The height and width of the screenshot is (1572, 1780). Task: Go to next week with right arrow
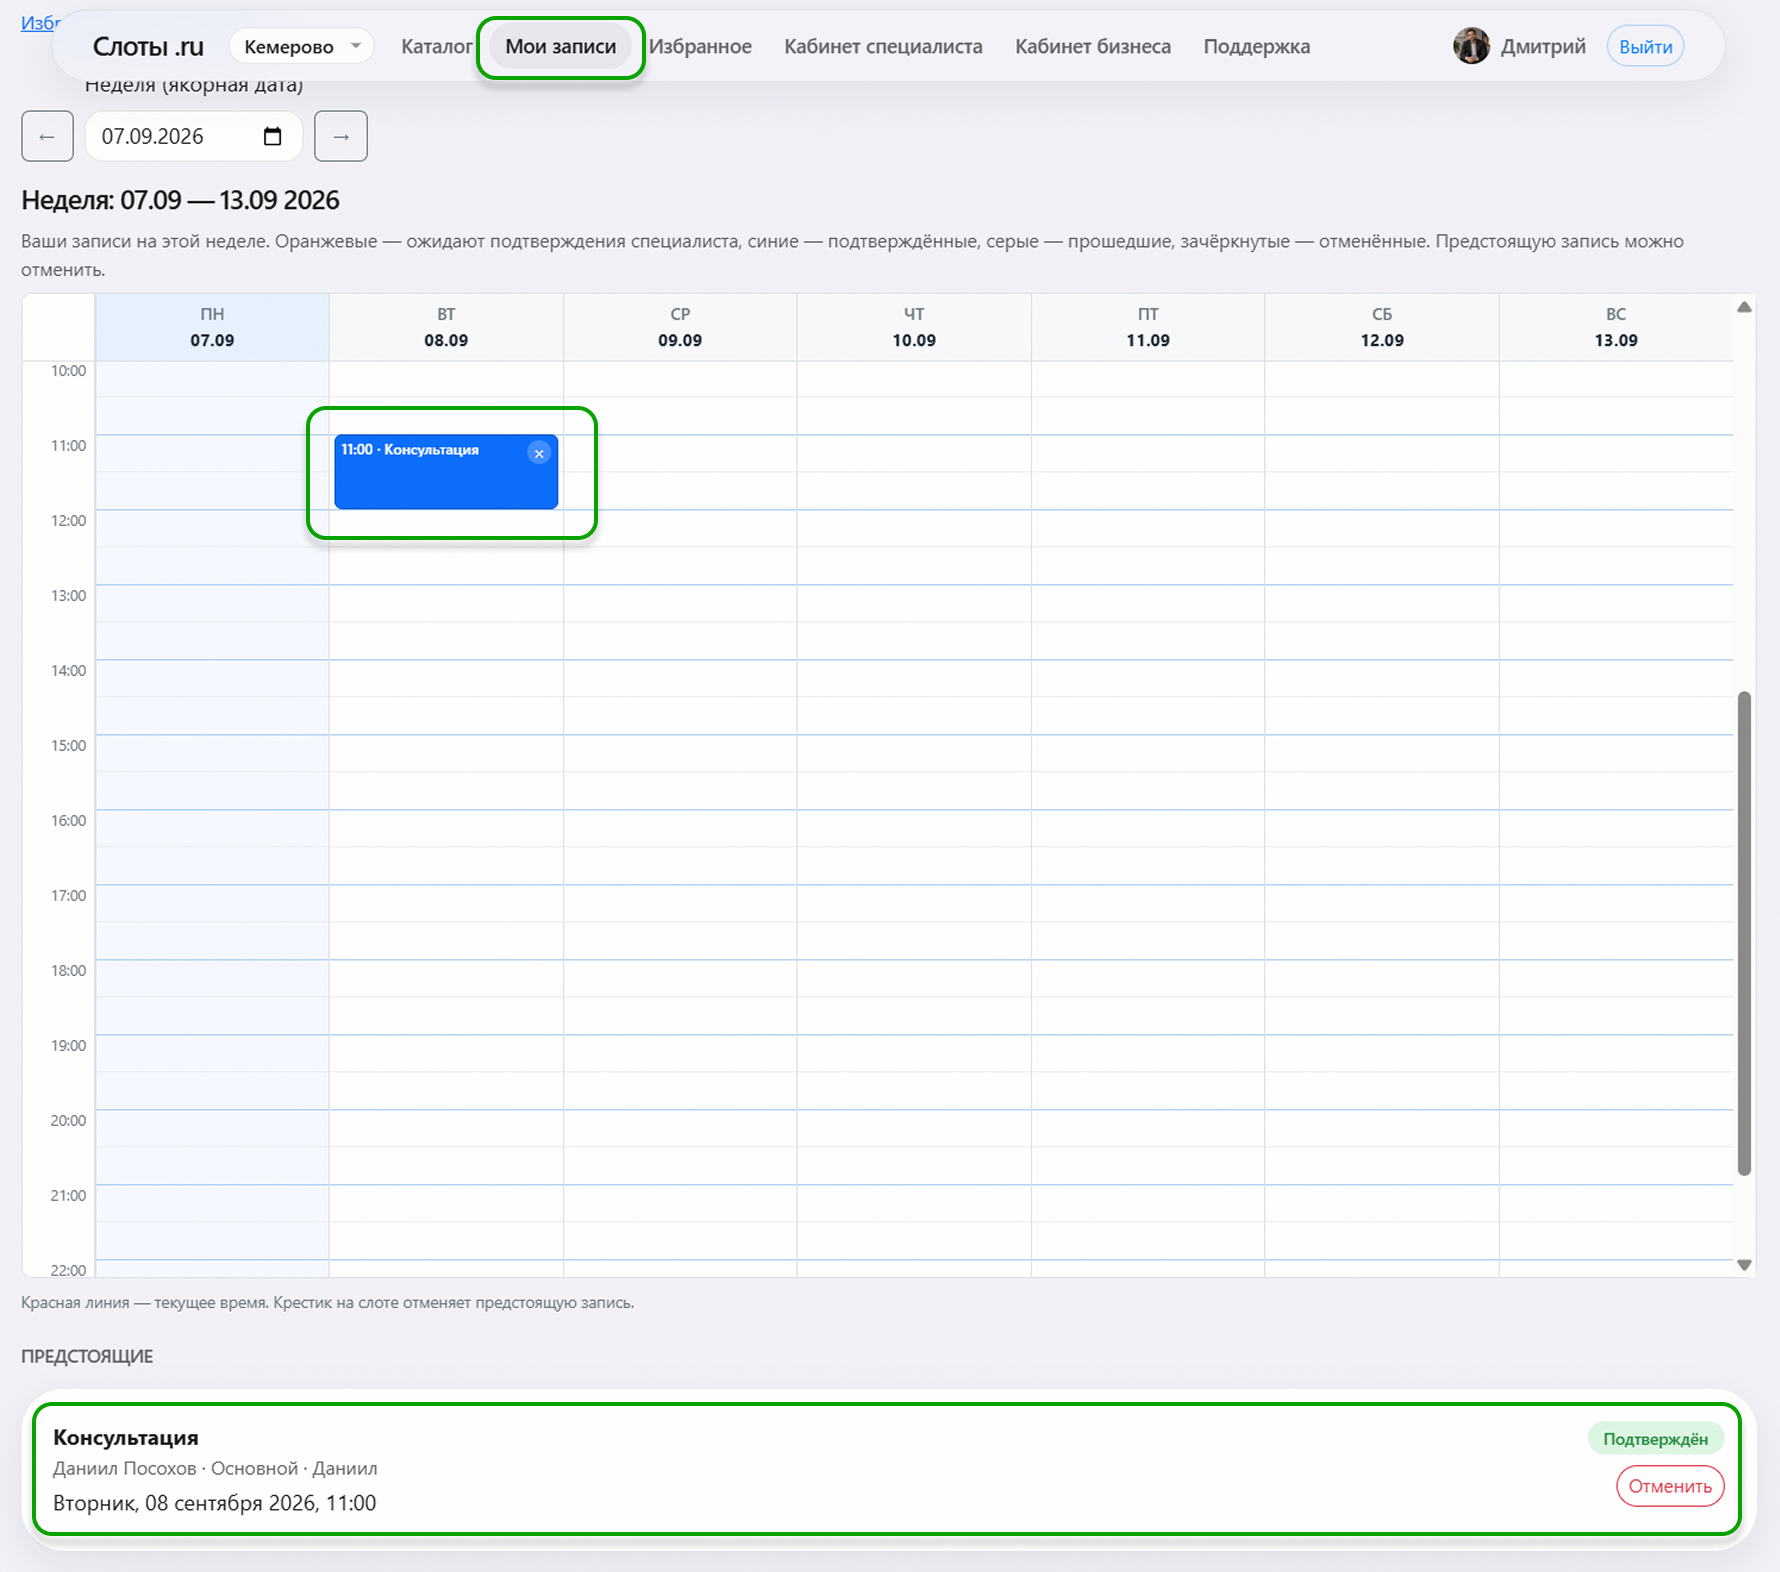point(341,136)
